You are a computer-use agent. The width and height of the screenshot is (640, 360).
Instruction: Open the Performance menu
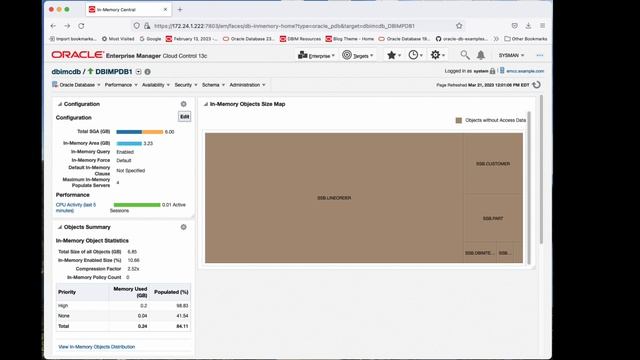point(121,85)
